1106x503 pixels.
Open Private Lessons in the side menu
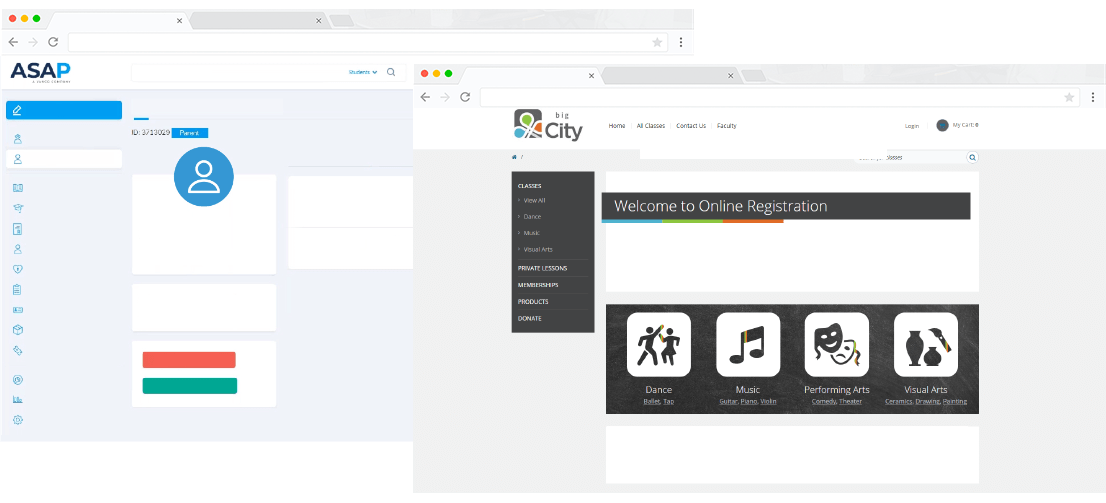coord(542,268)
